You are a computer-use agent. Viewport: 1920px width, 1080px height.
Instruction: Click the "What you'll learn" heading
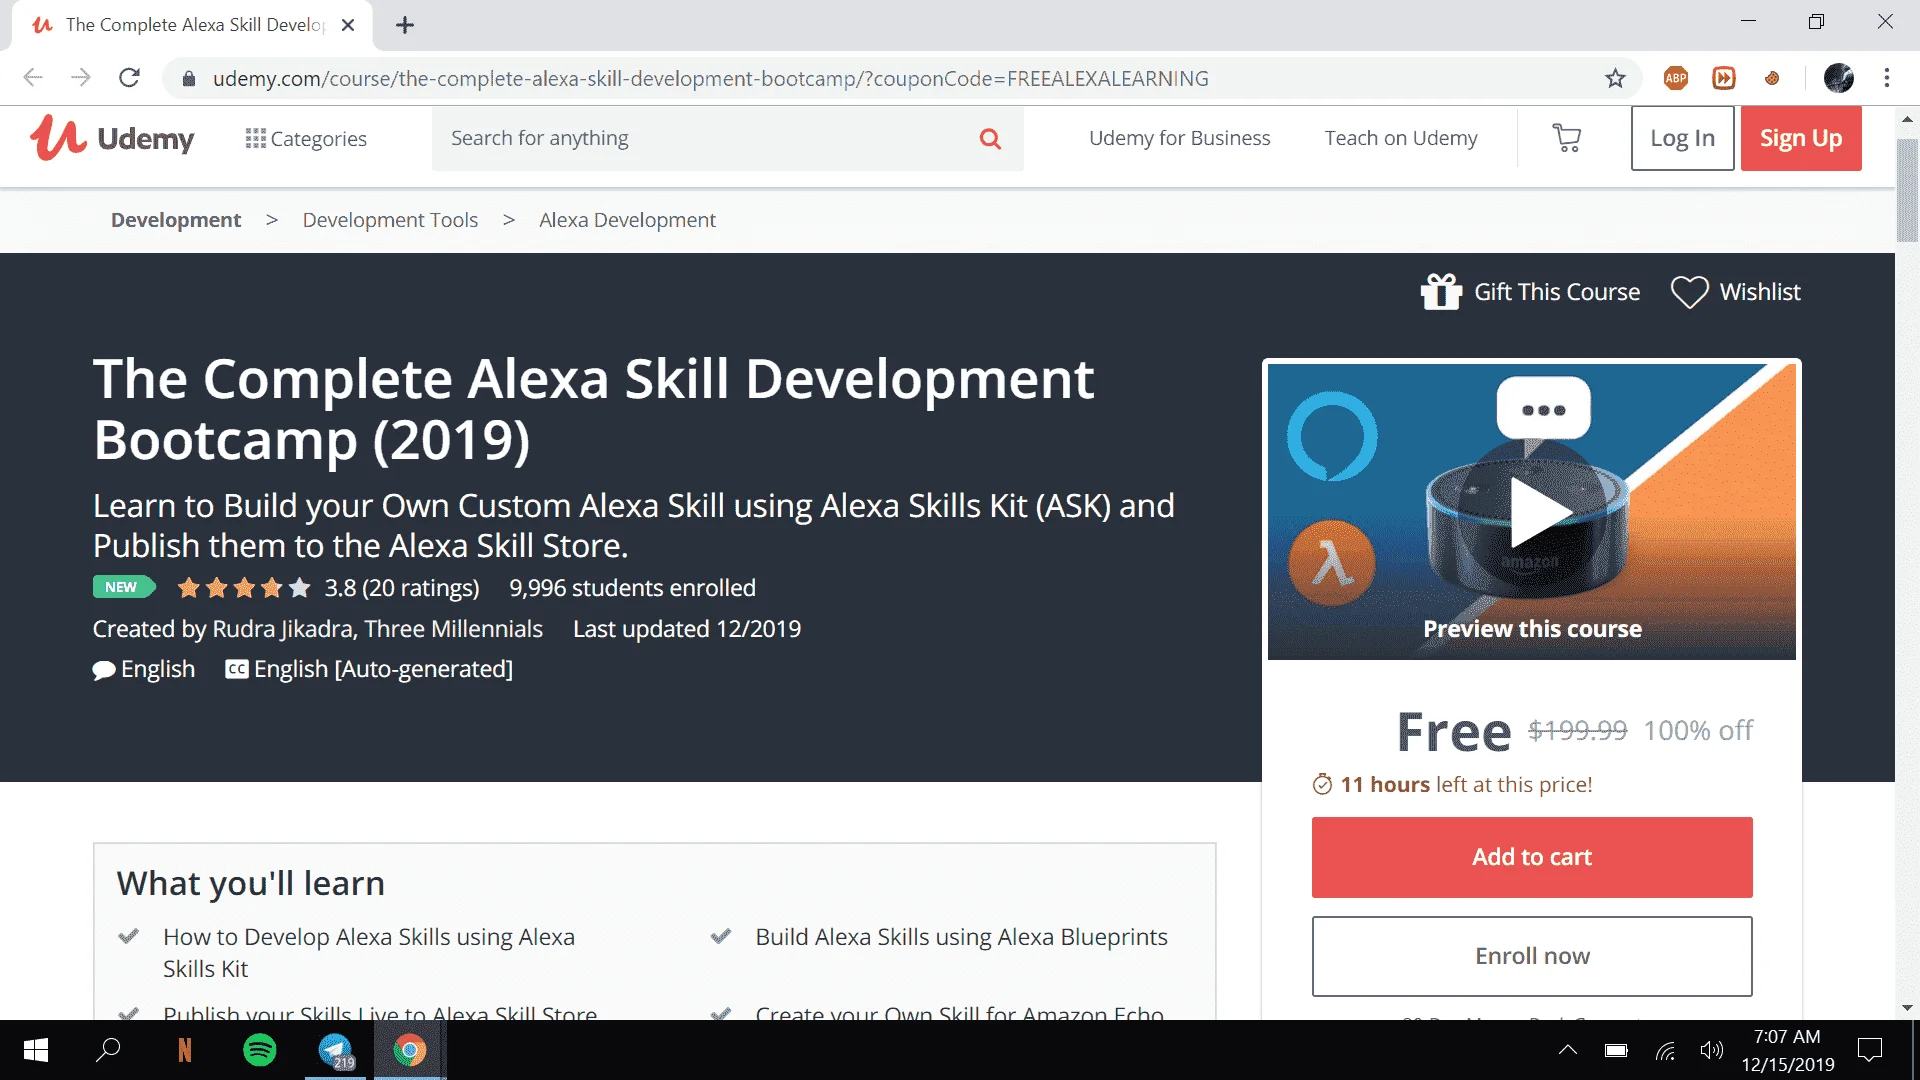pyautogui.click(x=251, y=883)
